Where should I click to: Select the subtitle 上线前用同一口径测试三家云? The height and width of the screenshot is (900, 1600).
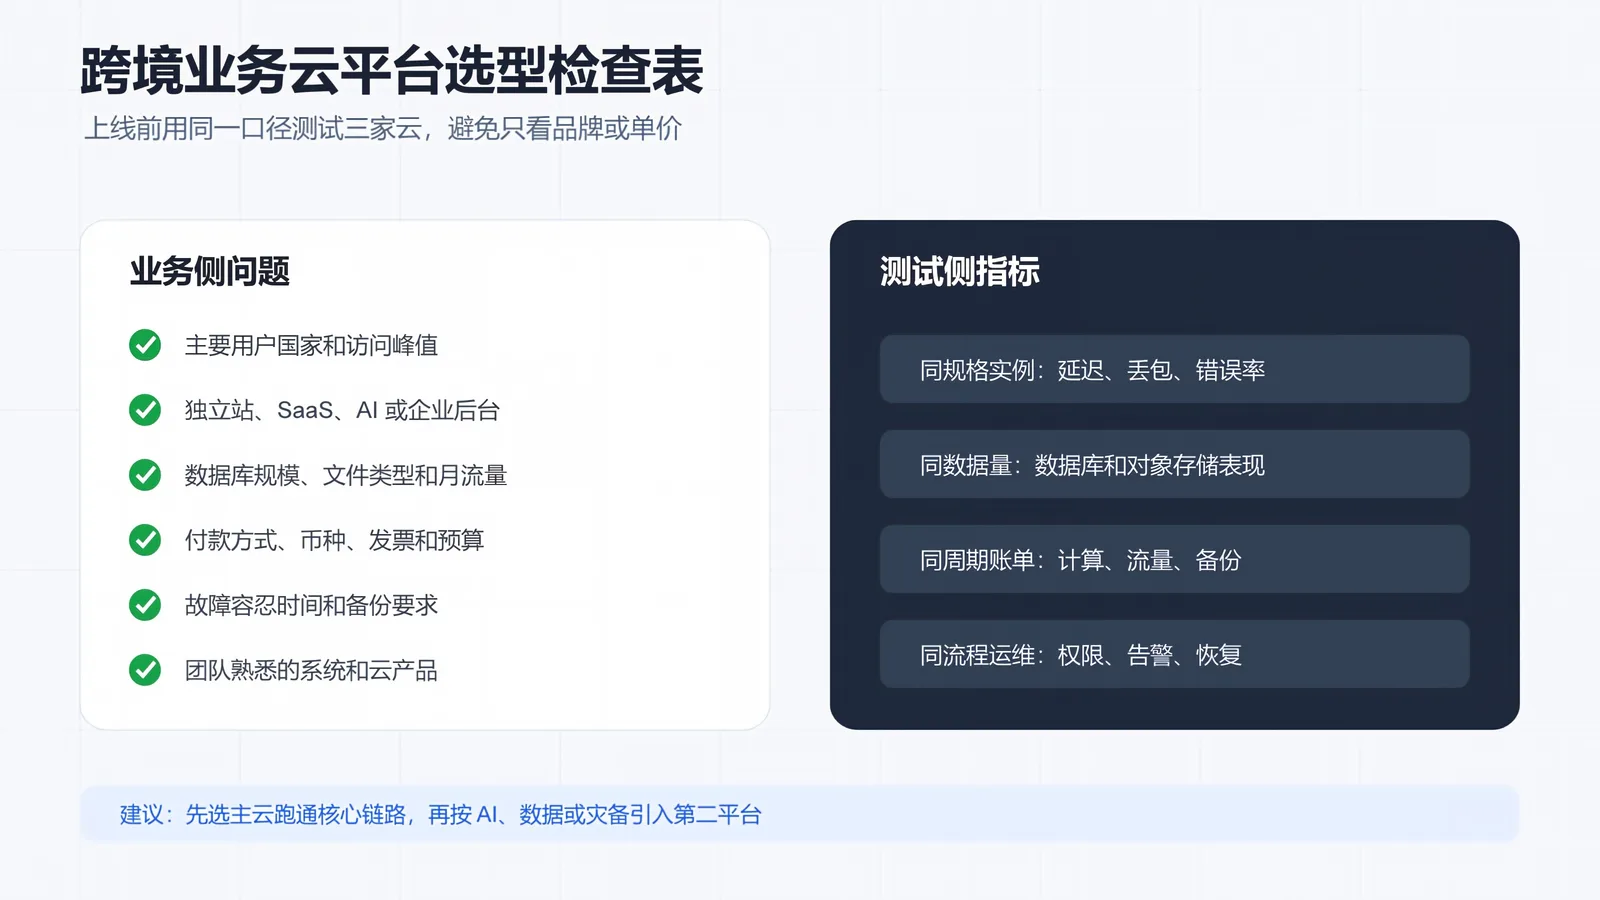point(253,128)
